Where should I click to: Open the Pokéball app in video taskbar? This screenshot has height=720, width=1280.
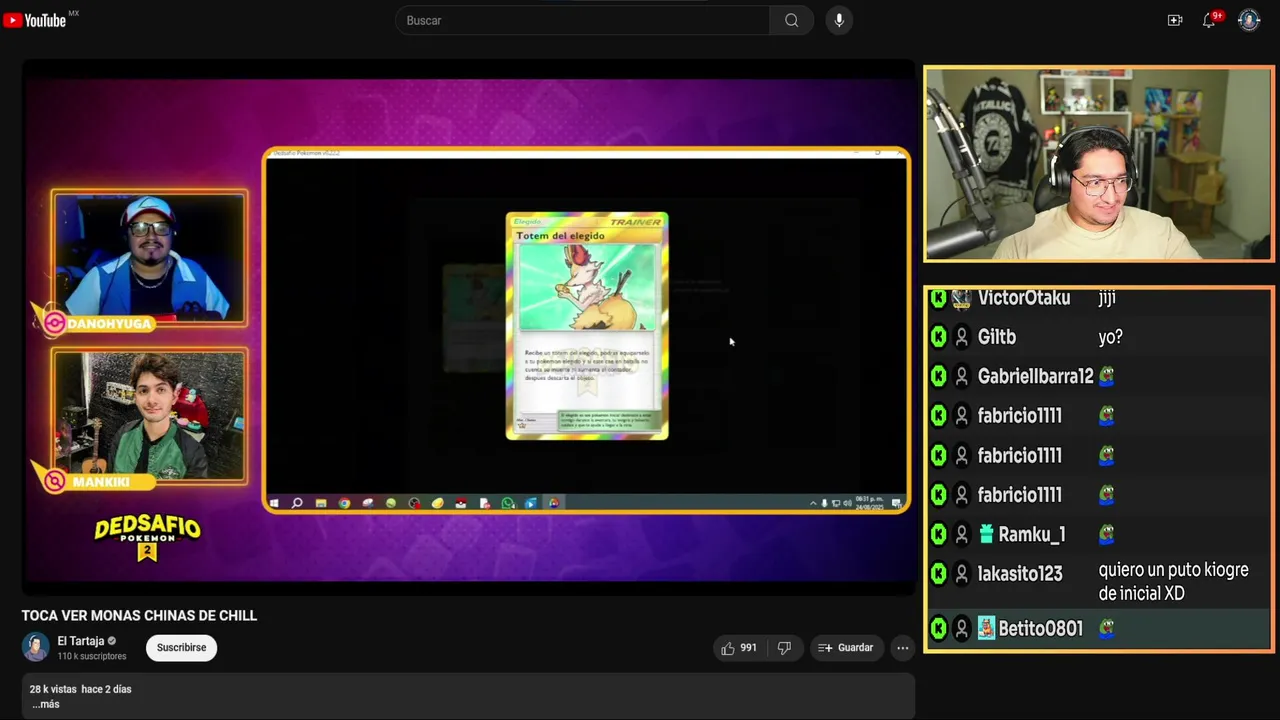coord(461,503)
